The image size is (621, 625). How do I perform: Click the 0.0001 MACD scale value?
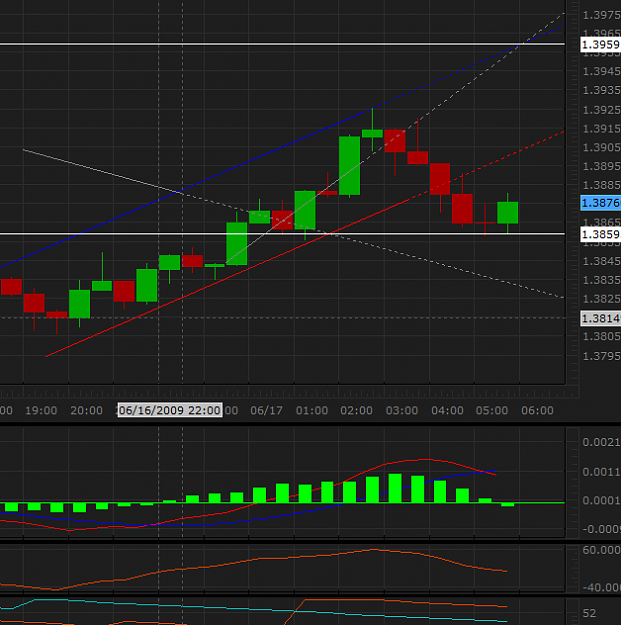coord(601,501)
